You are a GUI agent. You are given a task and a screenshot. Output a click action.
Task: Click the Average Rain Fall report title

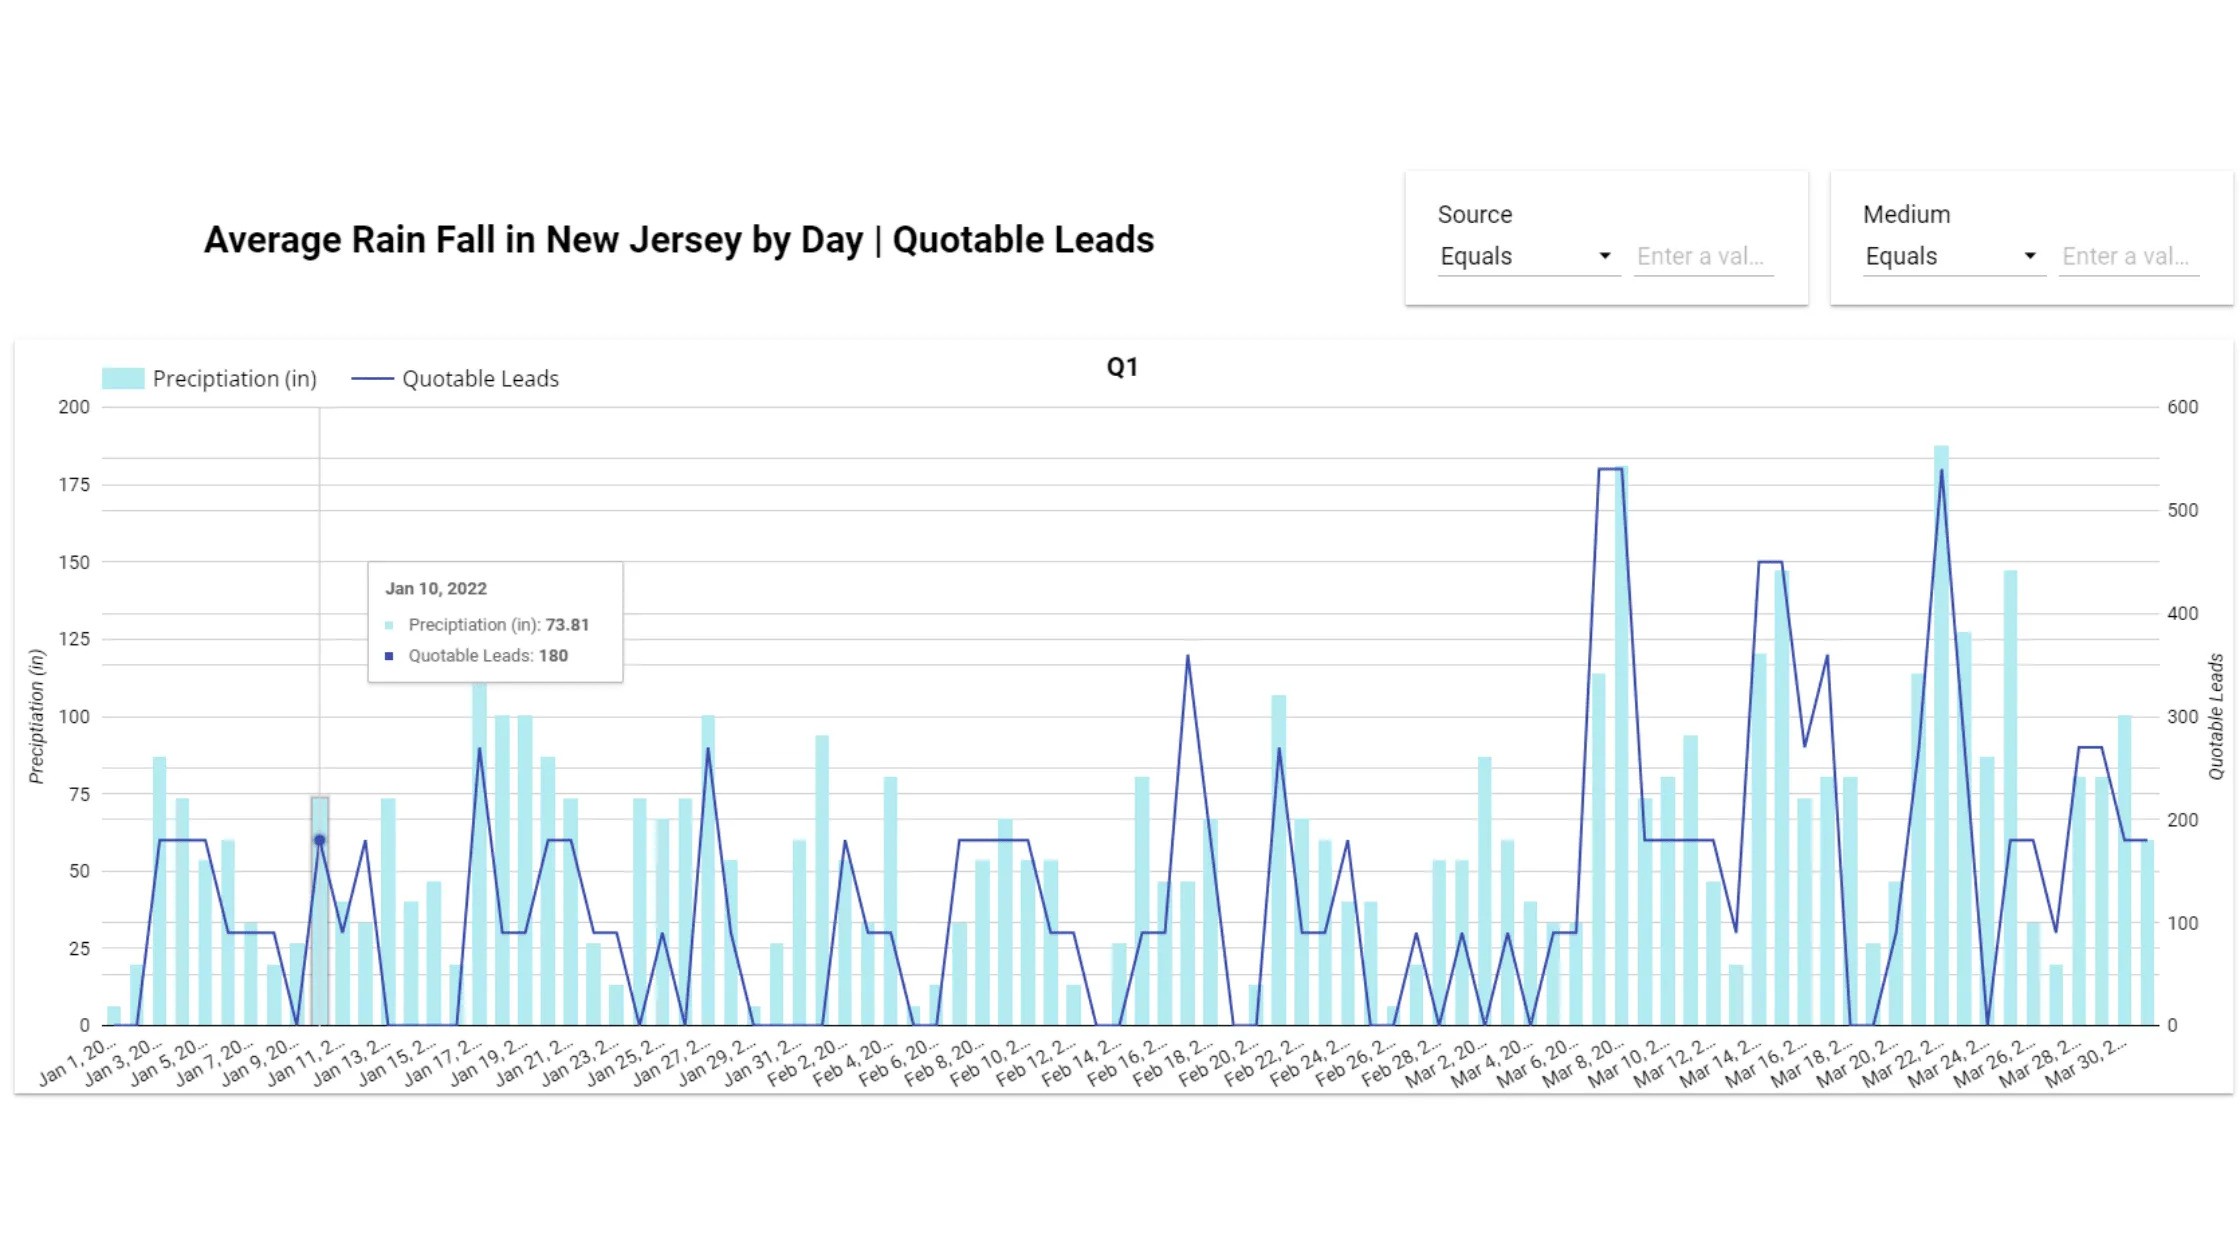(x=680, y=240)
